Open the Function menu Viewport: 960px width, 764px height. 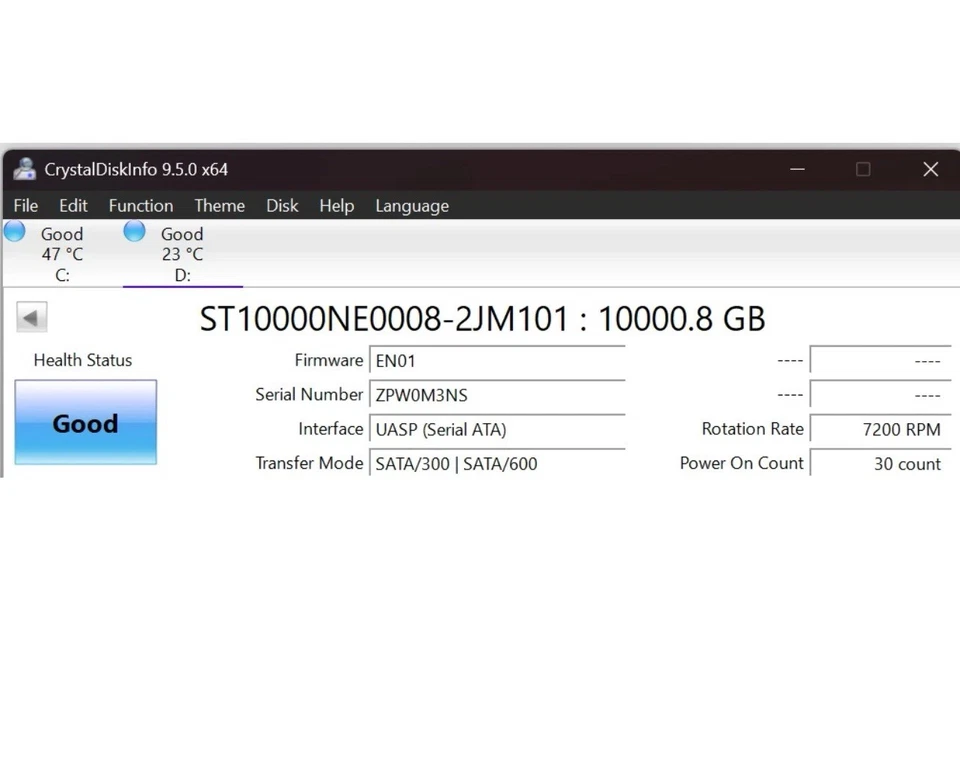point(141,206)
